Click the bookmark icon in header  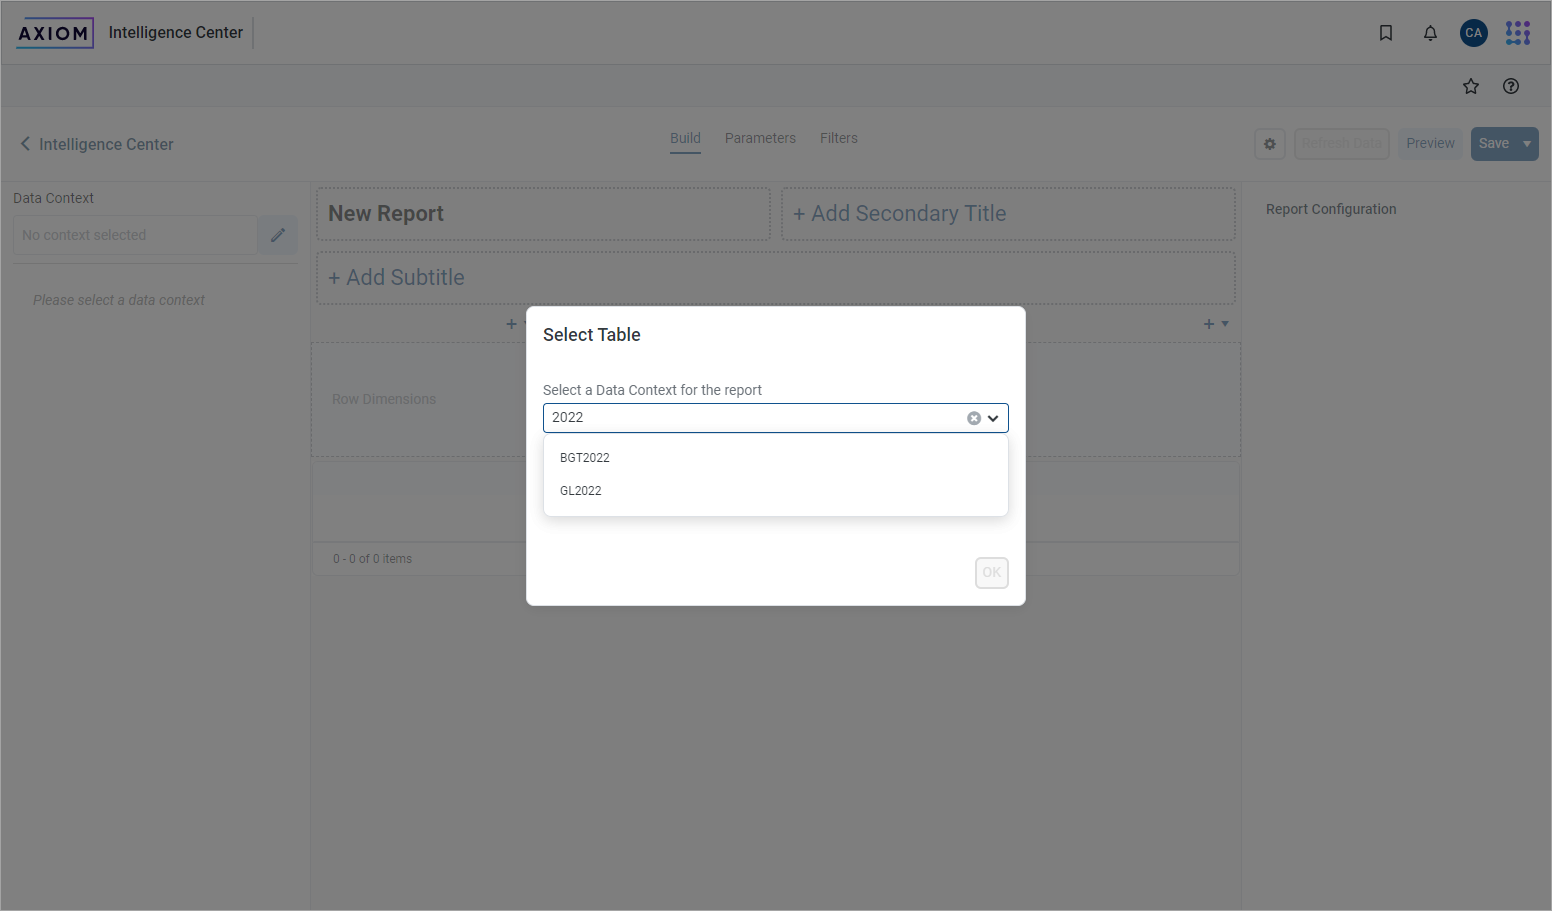(x=1385, y=33)
